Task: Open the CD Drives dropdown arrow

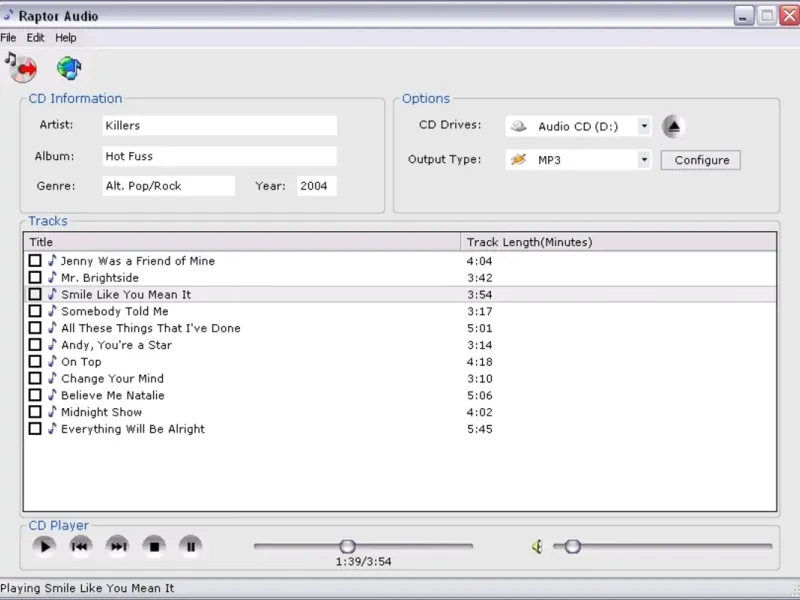Action: point(644,126)
